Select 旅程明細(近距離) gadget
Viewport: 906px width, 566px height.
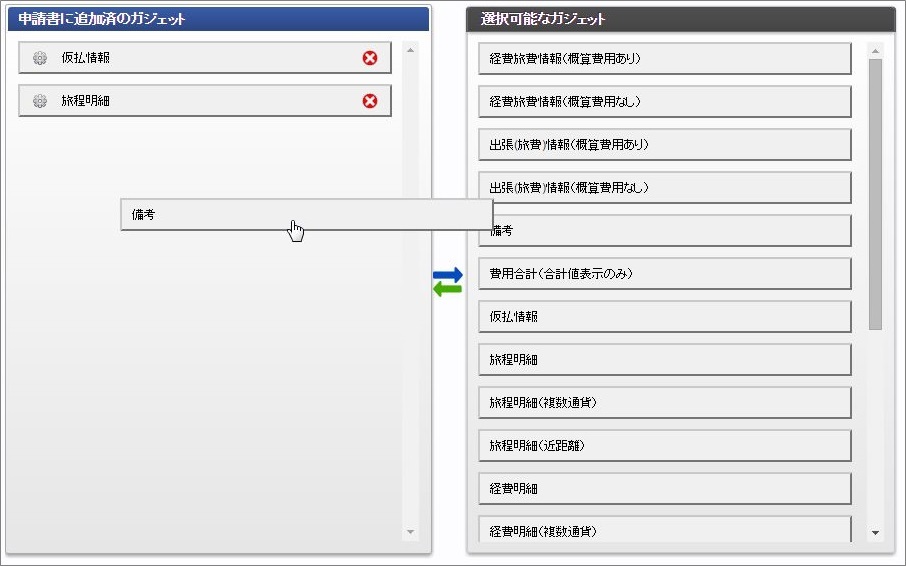pos(664,445)
